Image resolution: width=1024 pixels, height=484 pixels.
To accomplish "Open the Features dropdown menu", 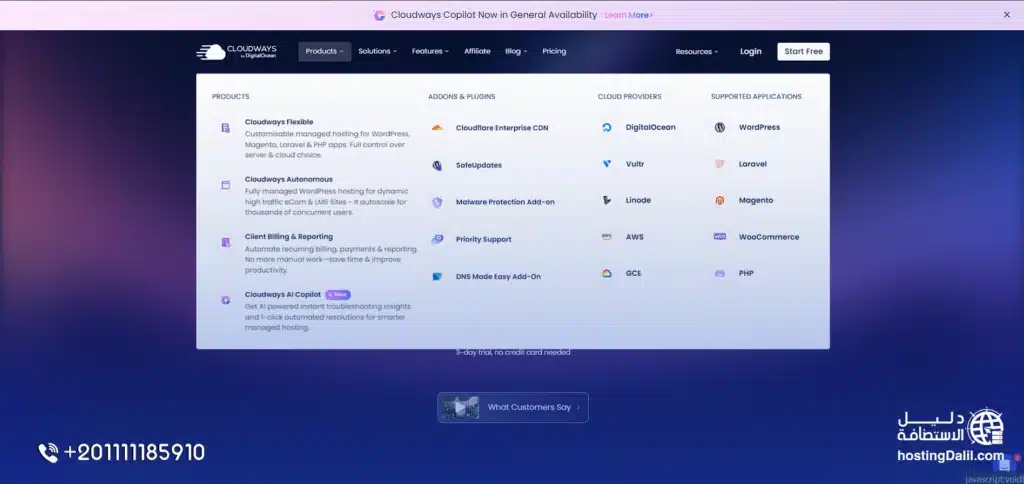I will pyautogui.click(x=430, y=52).
